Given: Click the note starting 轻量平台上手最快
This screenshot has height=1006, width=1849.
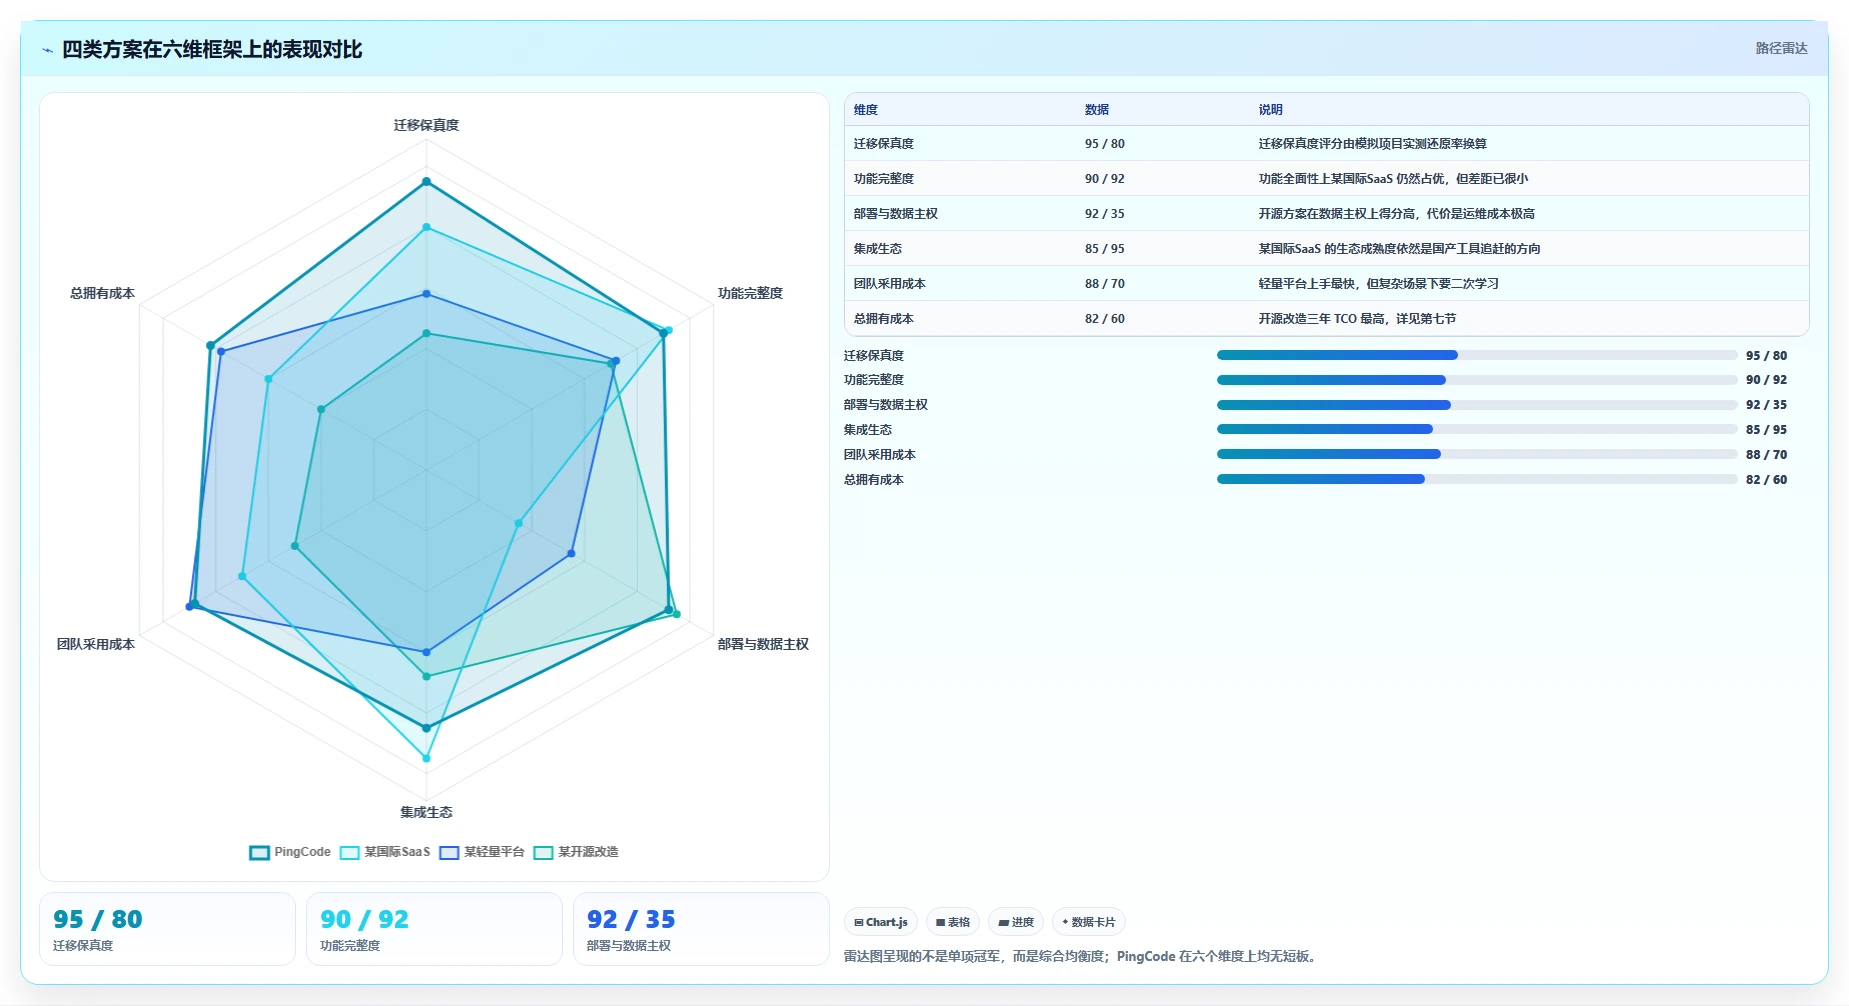Looking at the screenshot, I should point(1379,284).
